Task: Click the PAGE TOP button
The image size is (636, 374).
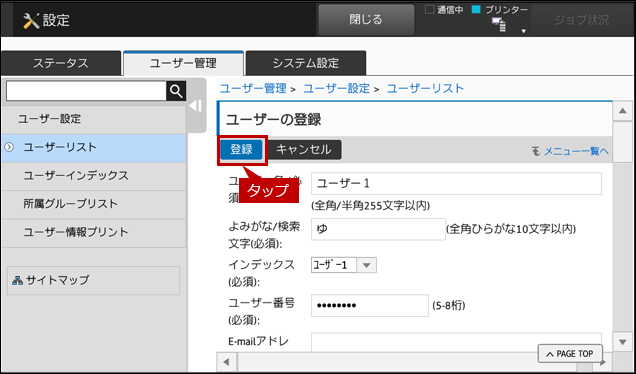Action: click(x=570, y=354)
